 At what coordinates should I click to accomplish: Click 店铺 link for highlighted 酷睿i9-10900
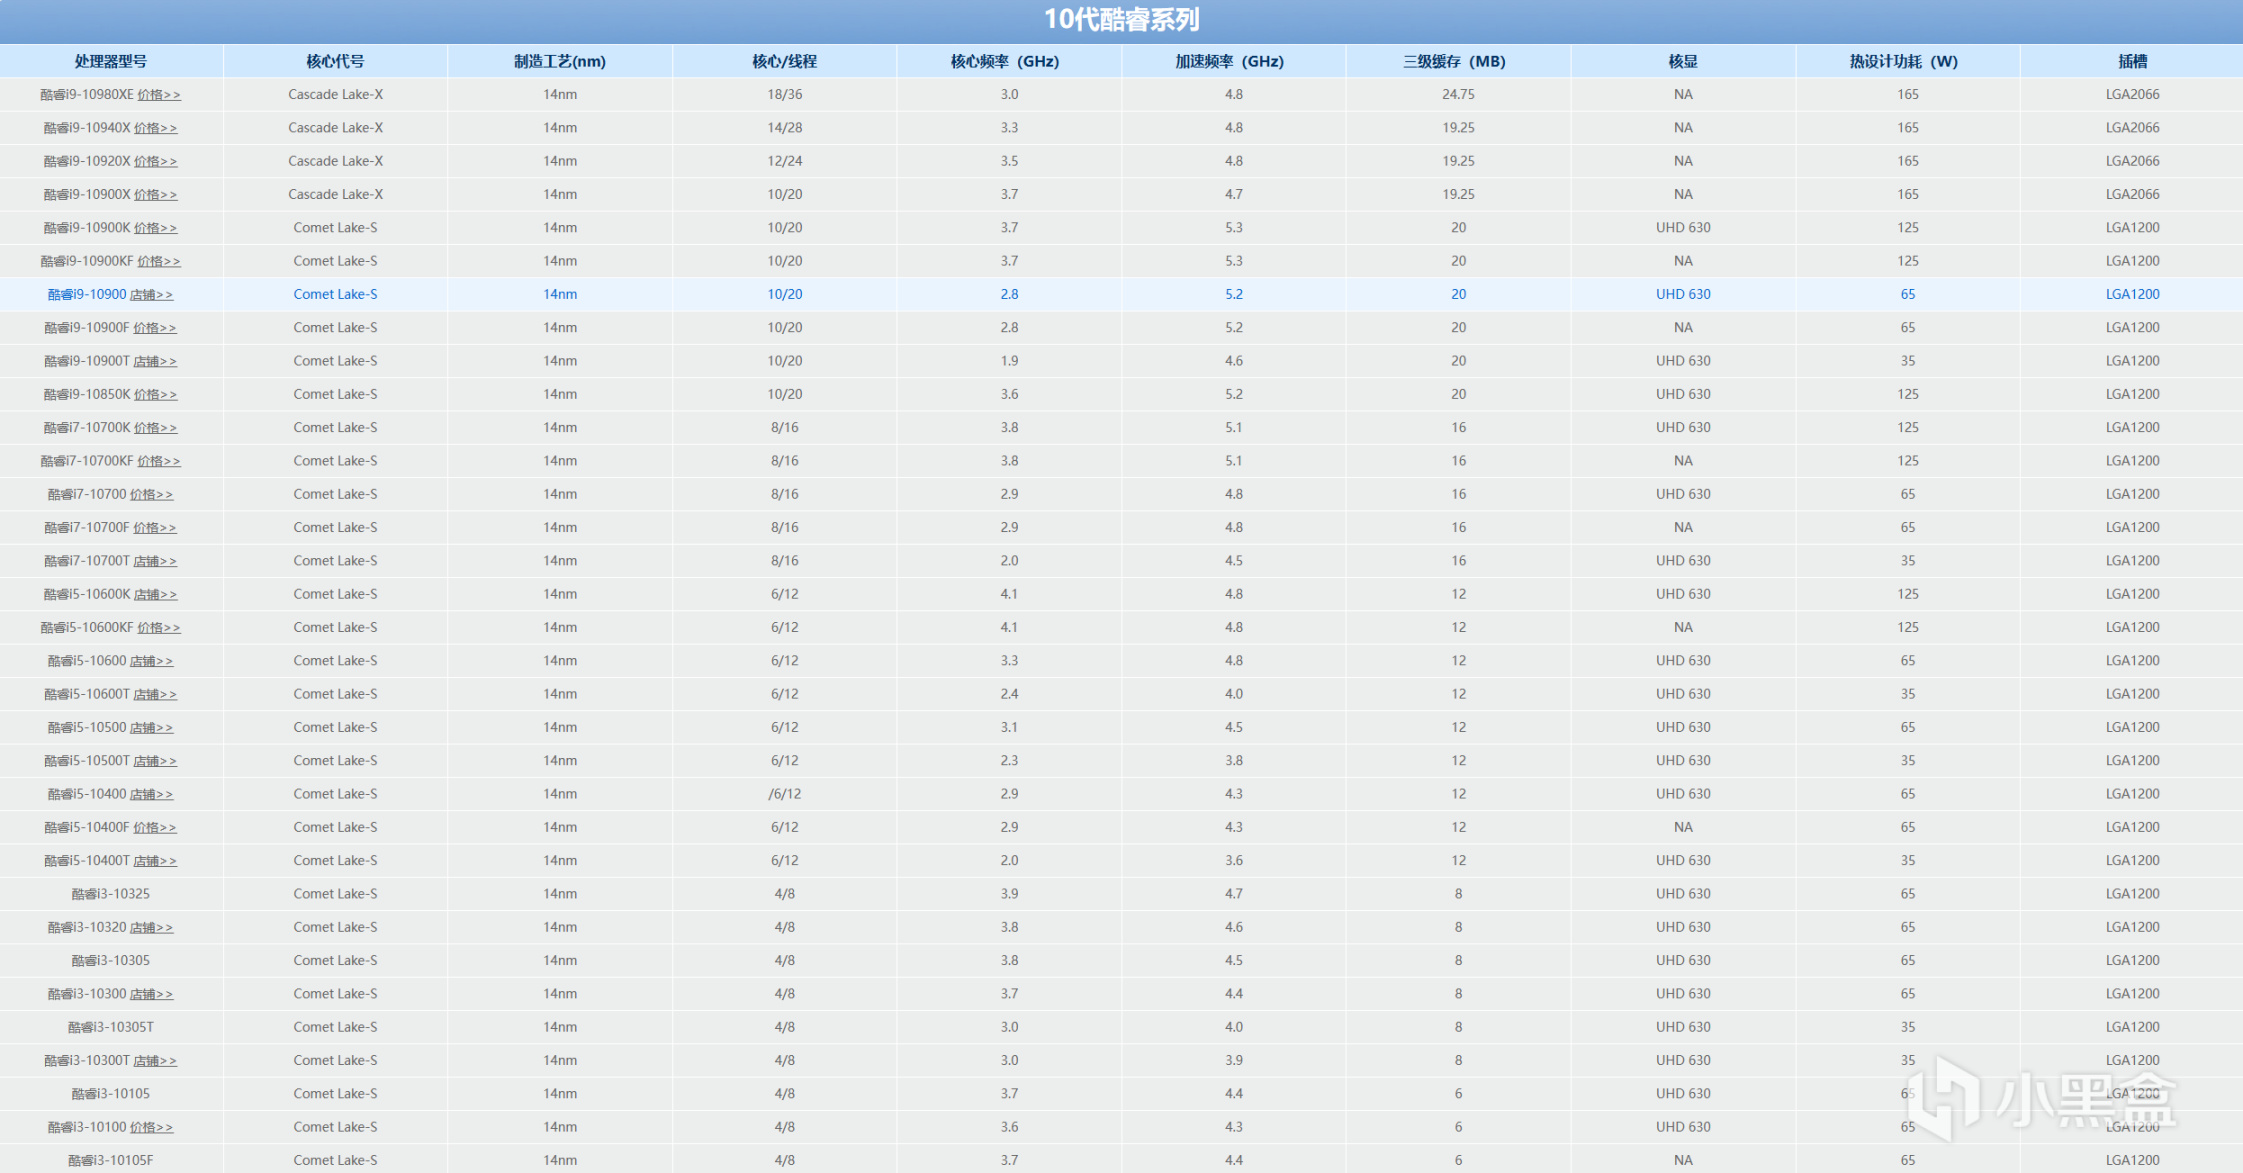(151, 295)
